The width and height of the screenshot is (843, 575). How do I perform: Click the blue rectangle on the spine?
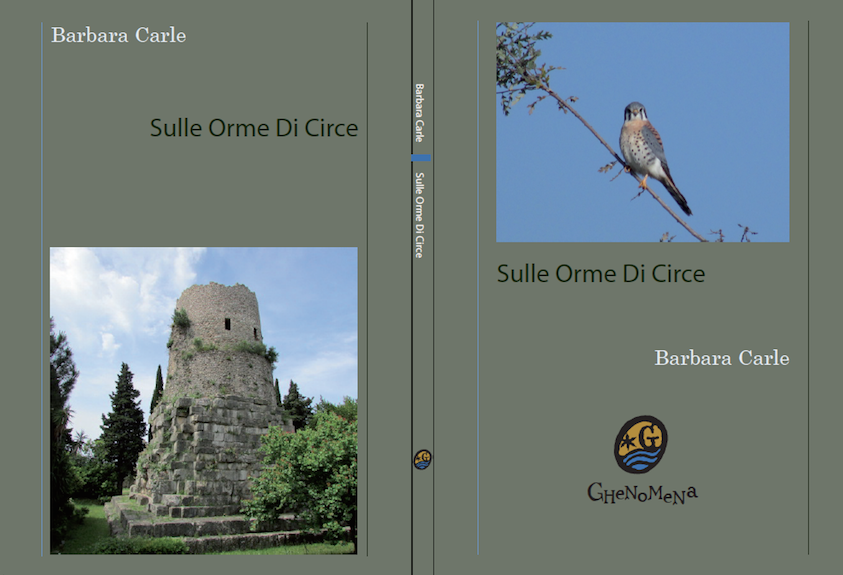pyautogui.click(x=422, y=159)
